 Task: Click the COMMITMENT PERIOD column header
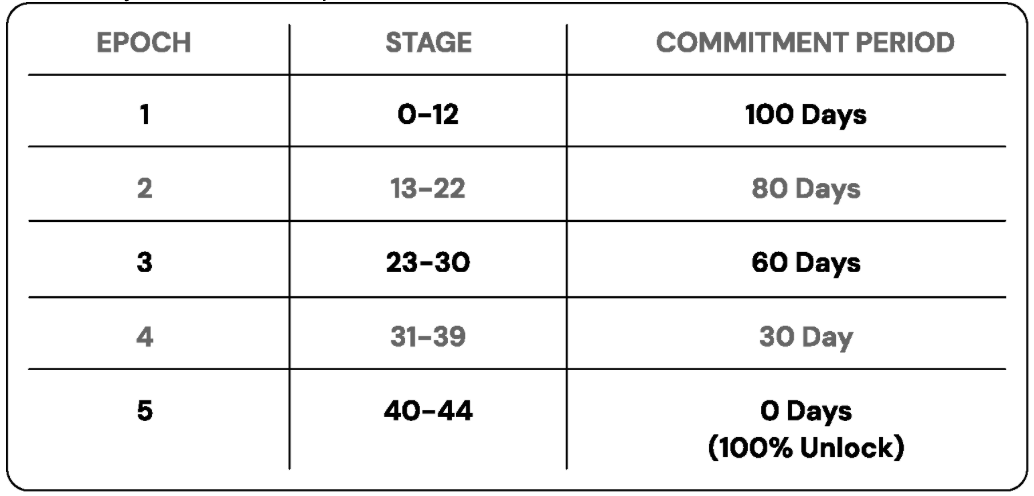point(805,43)
